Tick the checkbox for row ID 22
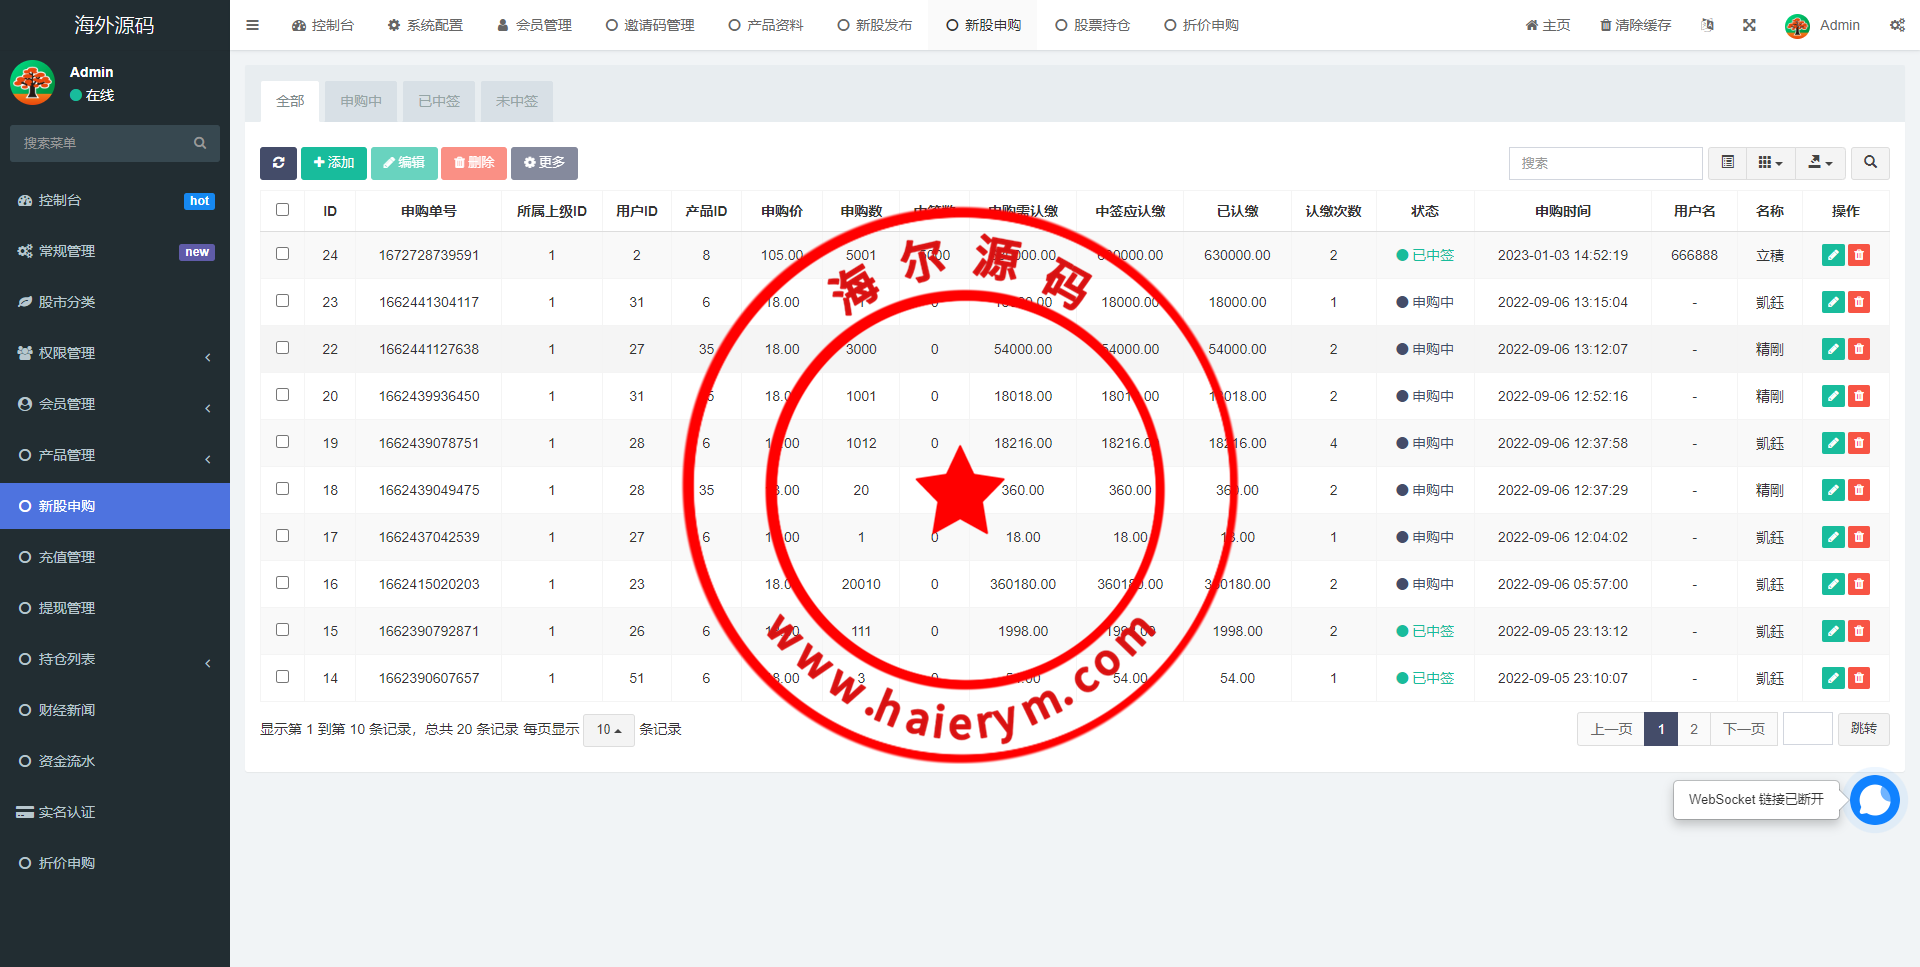 click(x=282, y=348)
